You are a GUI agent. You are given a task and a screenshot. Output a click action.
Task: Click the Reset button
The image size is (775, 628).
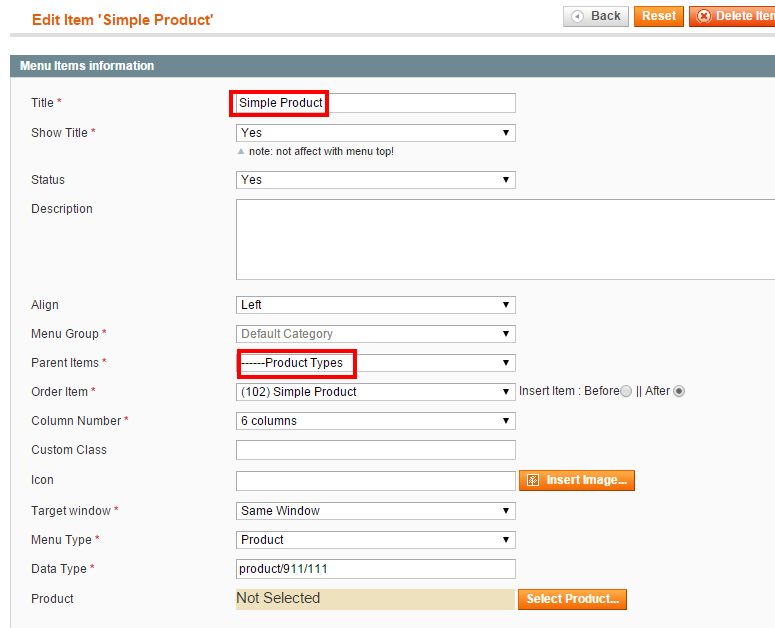point(658,16)
